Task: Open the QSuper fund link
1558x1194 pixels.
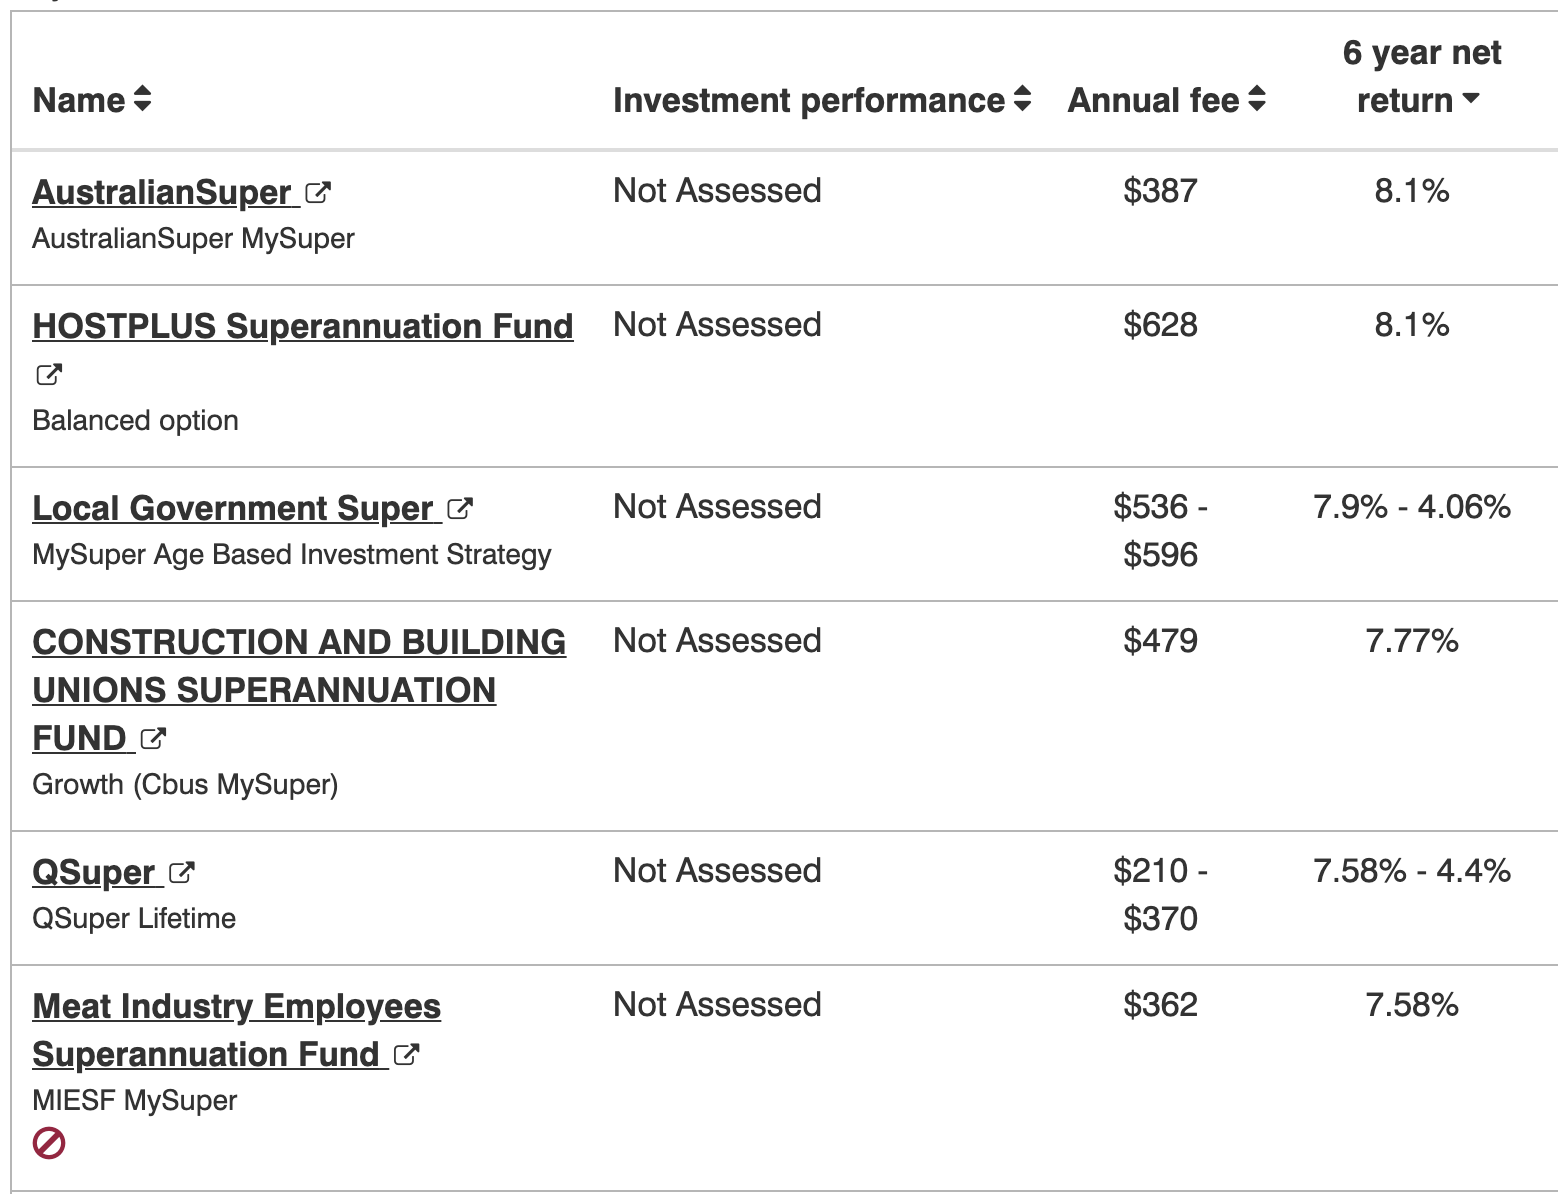Action: 94,872
